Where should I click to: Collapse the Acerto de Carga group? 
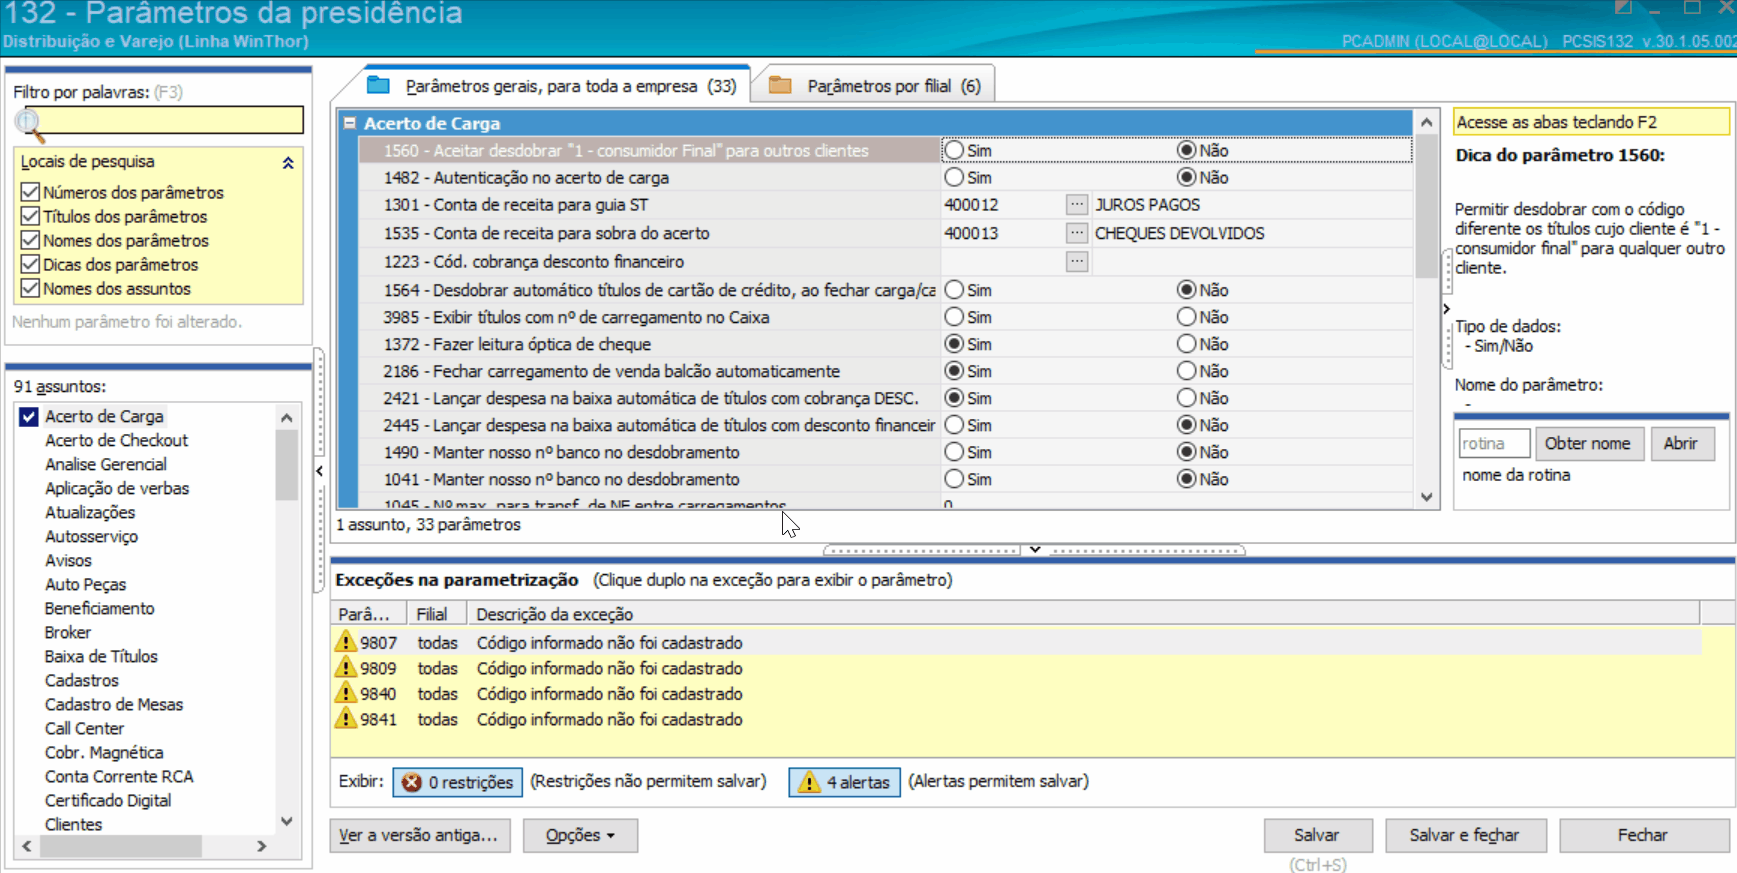350,123
